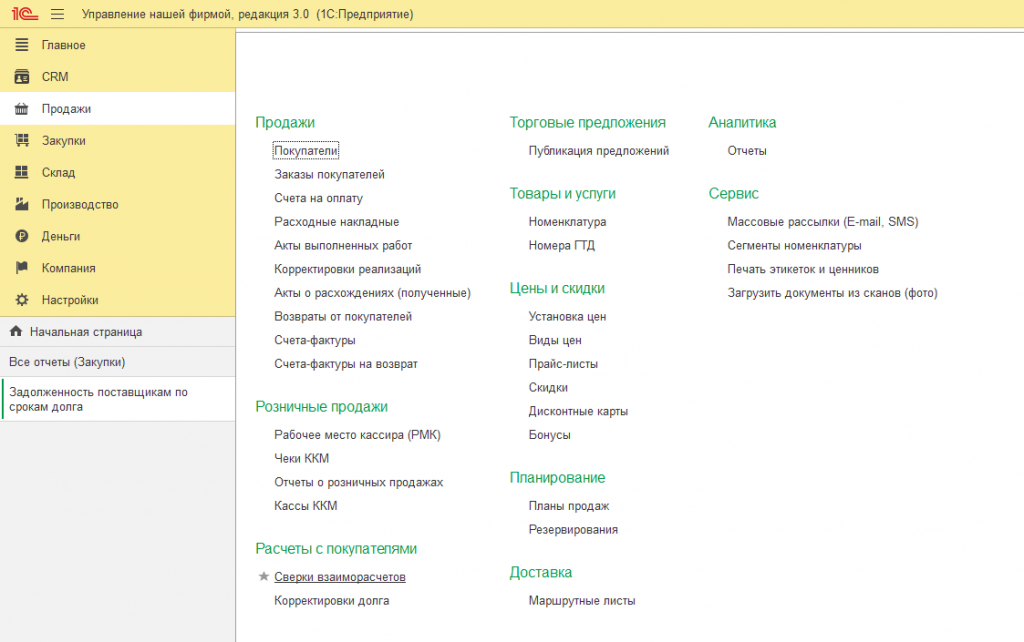Click the Продажи basket icon

[22, 108]
